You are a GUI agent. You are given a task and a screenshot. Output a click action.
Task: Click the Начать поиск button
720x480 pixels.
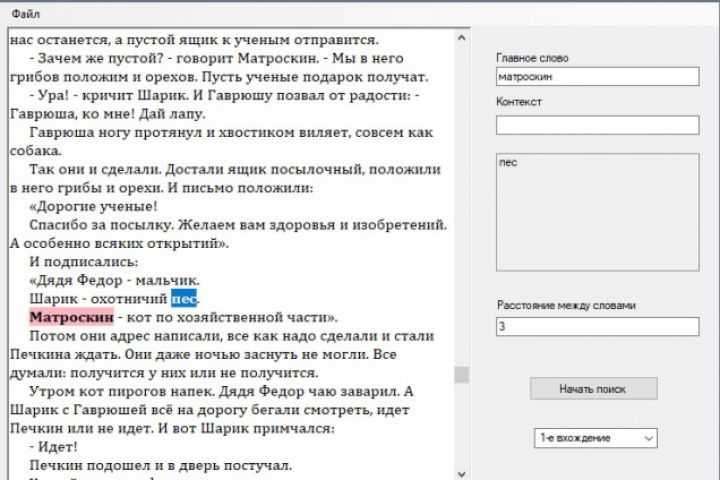coord(593,389)
